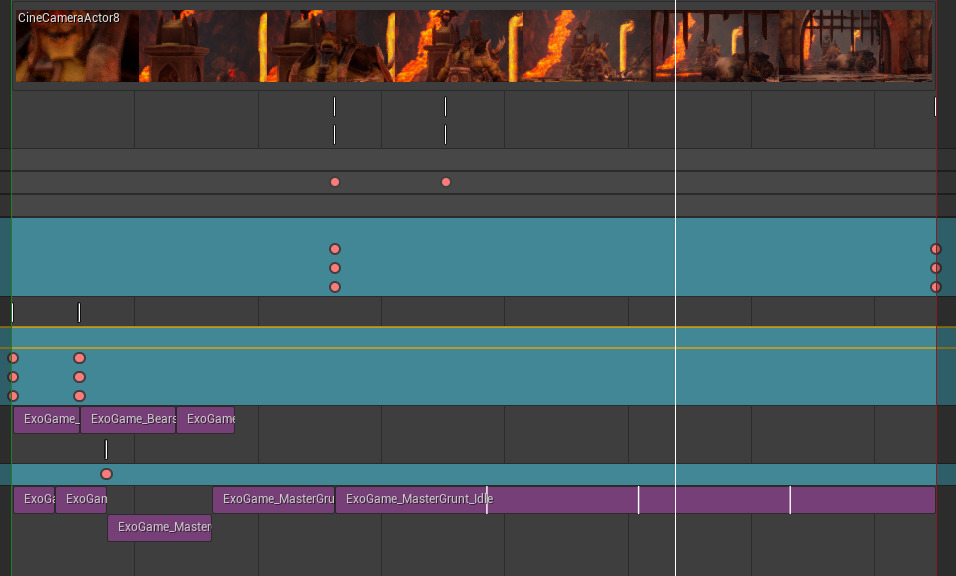Click first ExoGame_ clip left of ExoGame_Bears
The width and height of the screenshot is (956, 576).
[46, 420]
